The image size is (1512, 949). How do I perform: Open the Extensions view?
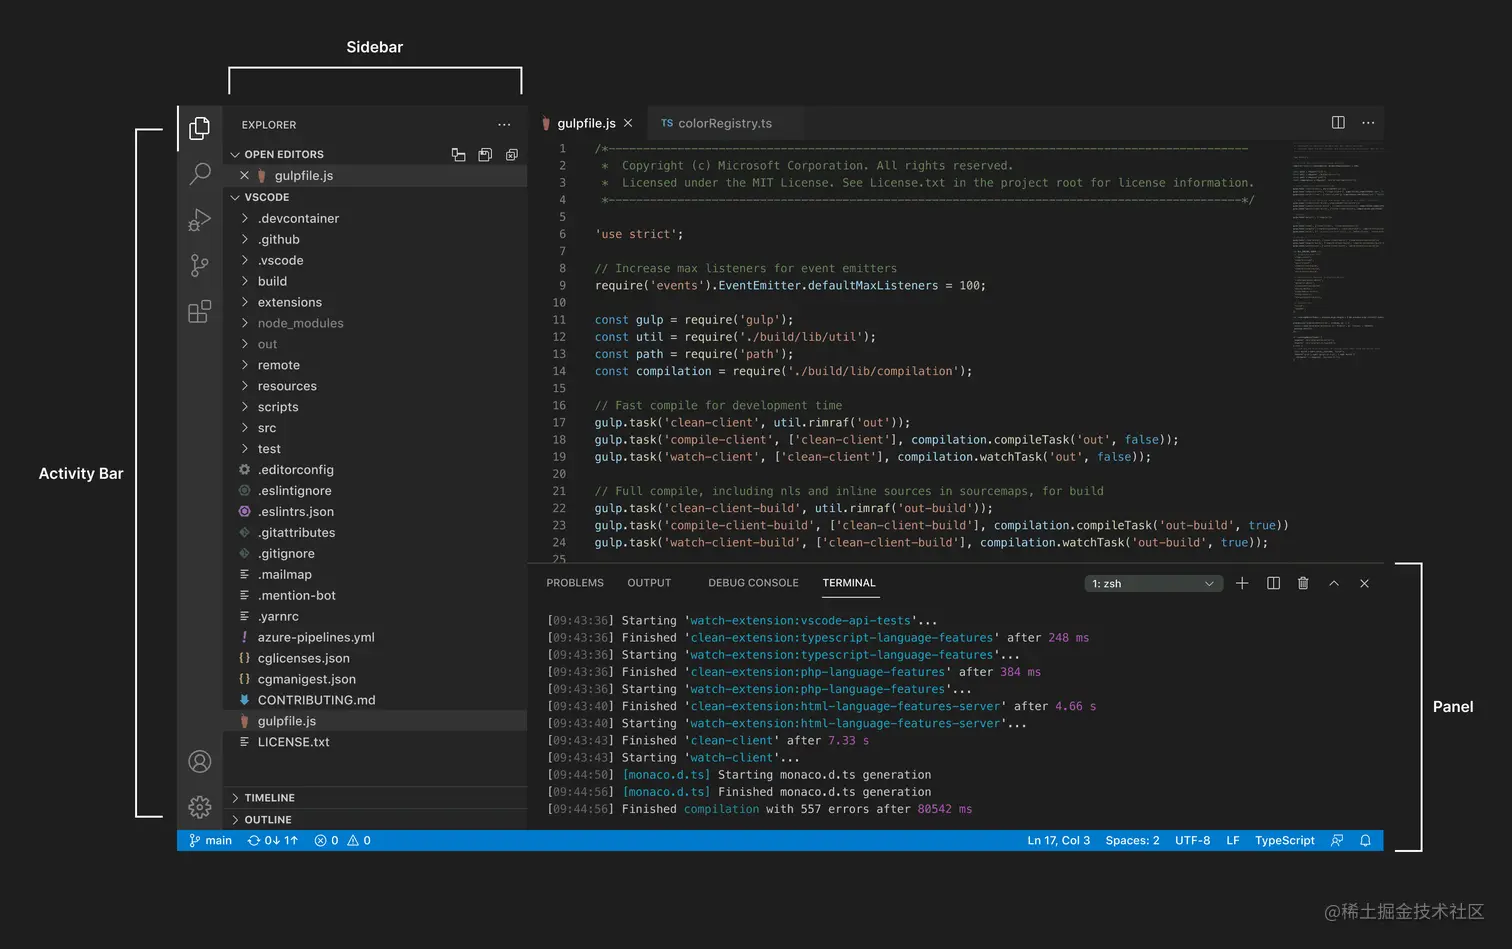tap(200, 312)
